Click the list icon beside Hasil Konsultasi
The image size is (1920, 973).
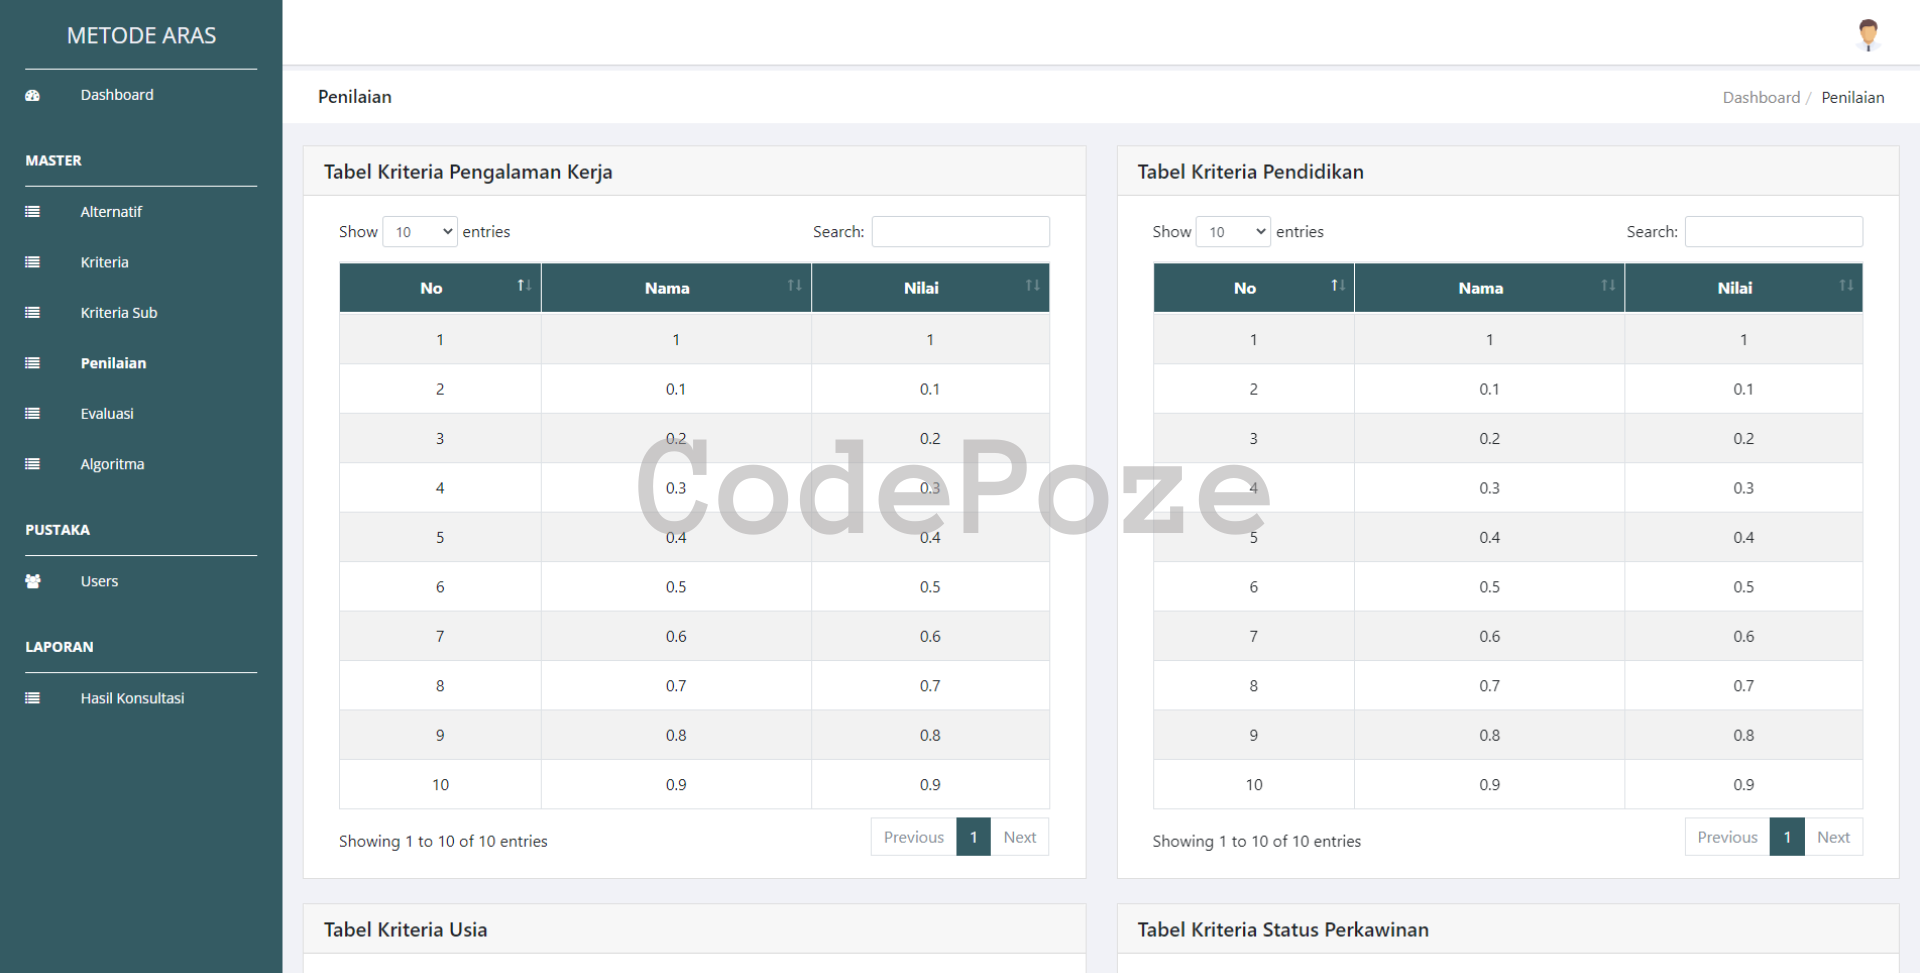(x=32, y=699)
